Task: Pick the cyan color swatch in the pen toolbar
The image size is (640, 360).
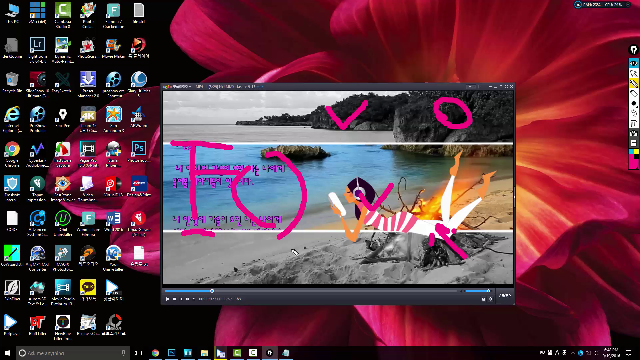Action: point(631,152)
